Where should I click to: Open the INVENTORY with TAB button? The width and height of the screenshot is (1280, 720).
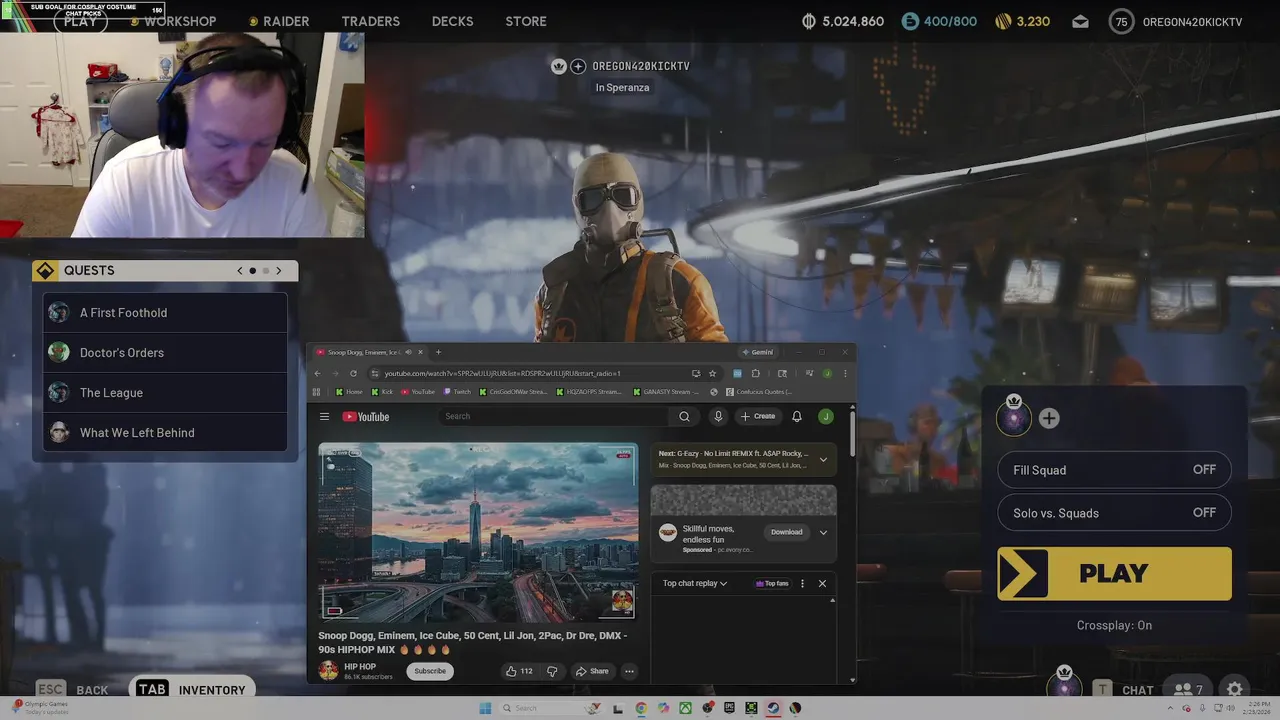click(190, 689)
